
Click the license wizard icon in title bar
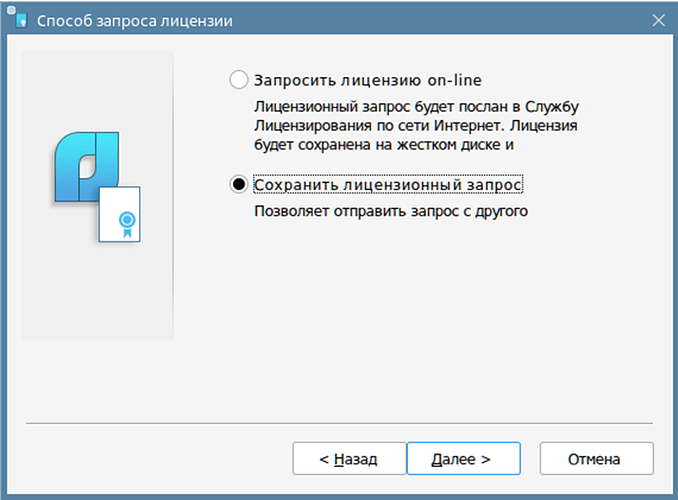point(18,18)
